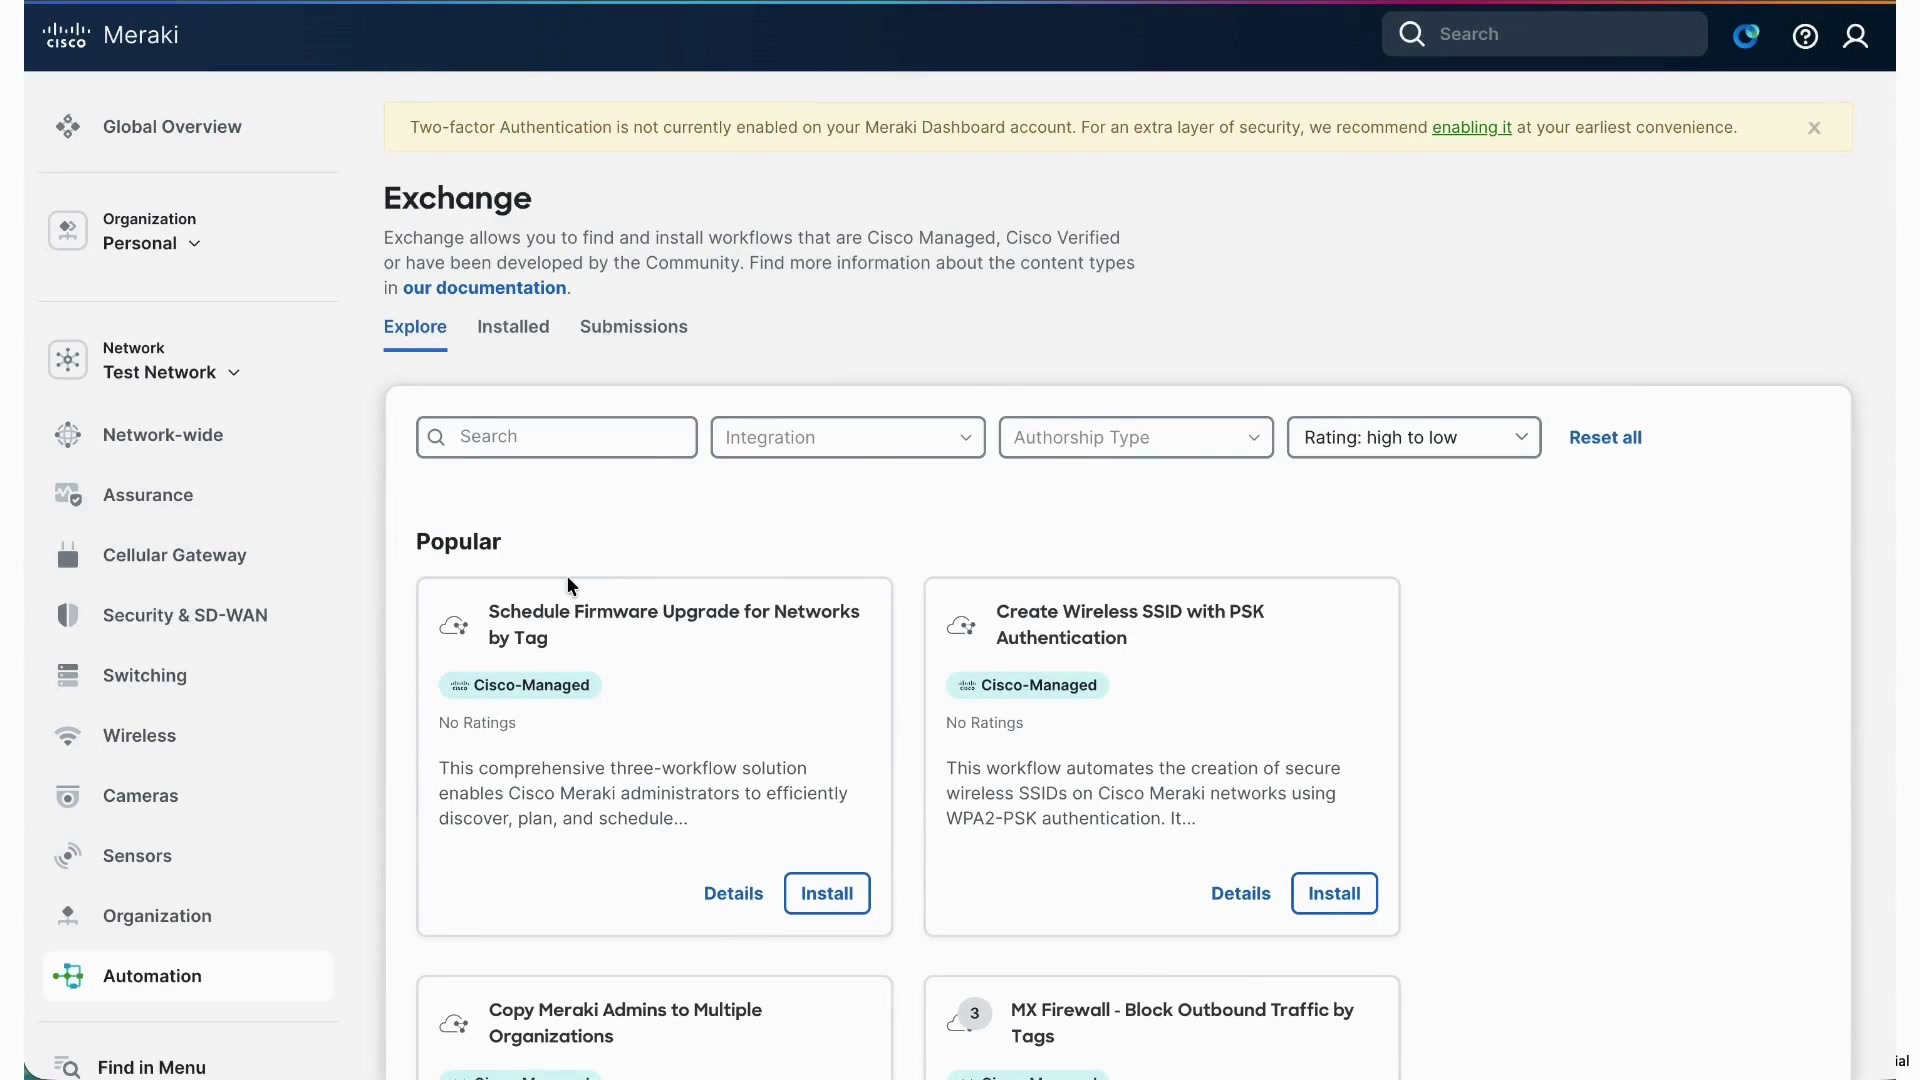Open the AI assistant icon in header
The width and height of the screenshot is (1920, 1080).
[1746, 36]
